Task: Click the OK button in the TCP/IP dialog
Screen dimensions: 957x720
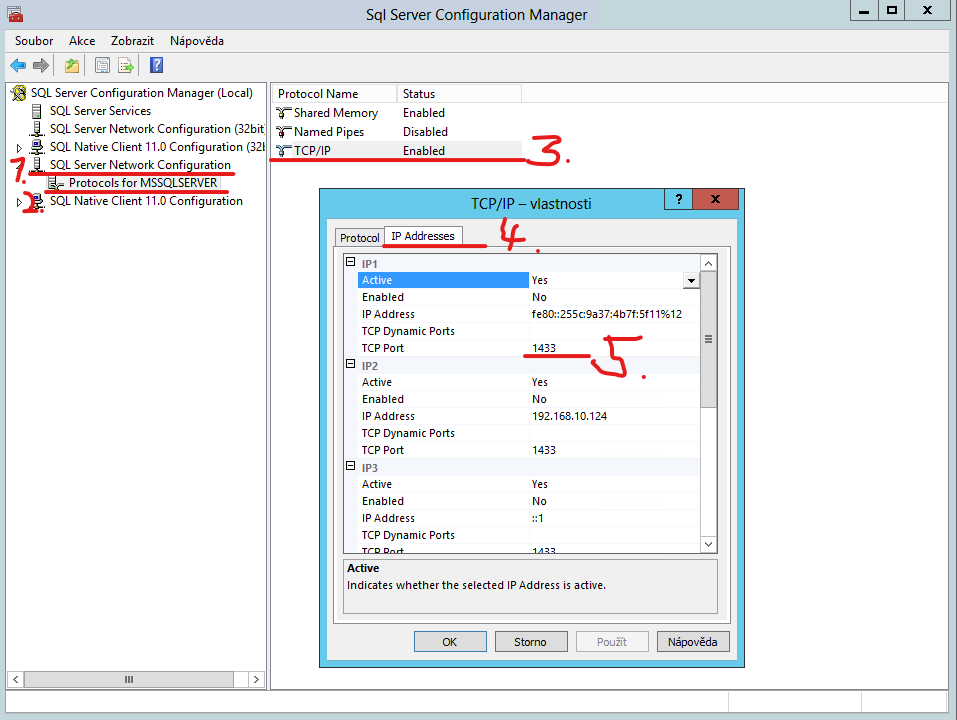Action: click(x=450, y=641)
